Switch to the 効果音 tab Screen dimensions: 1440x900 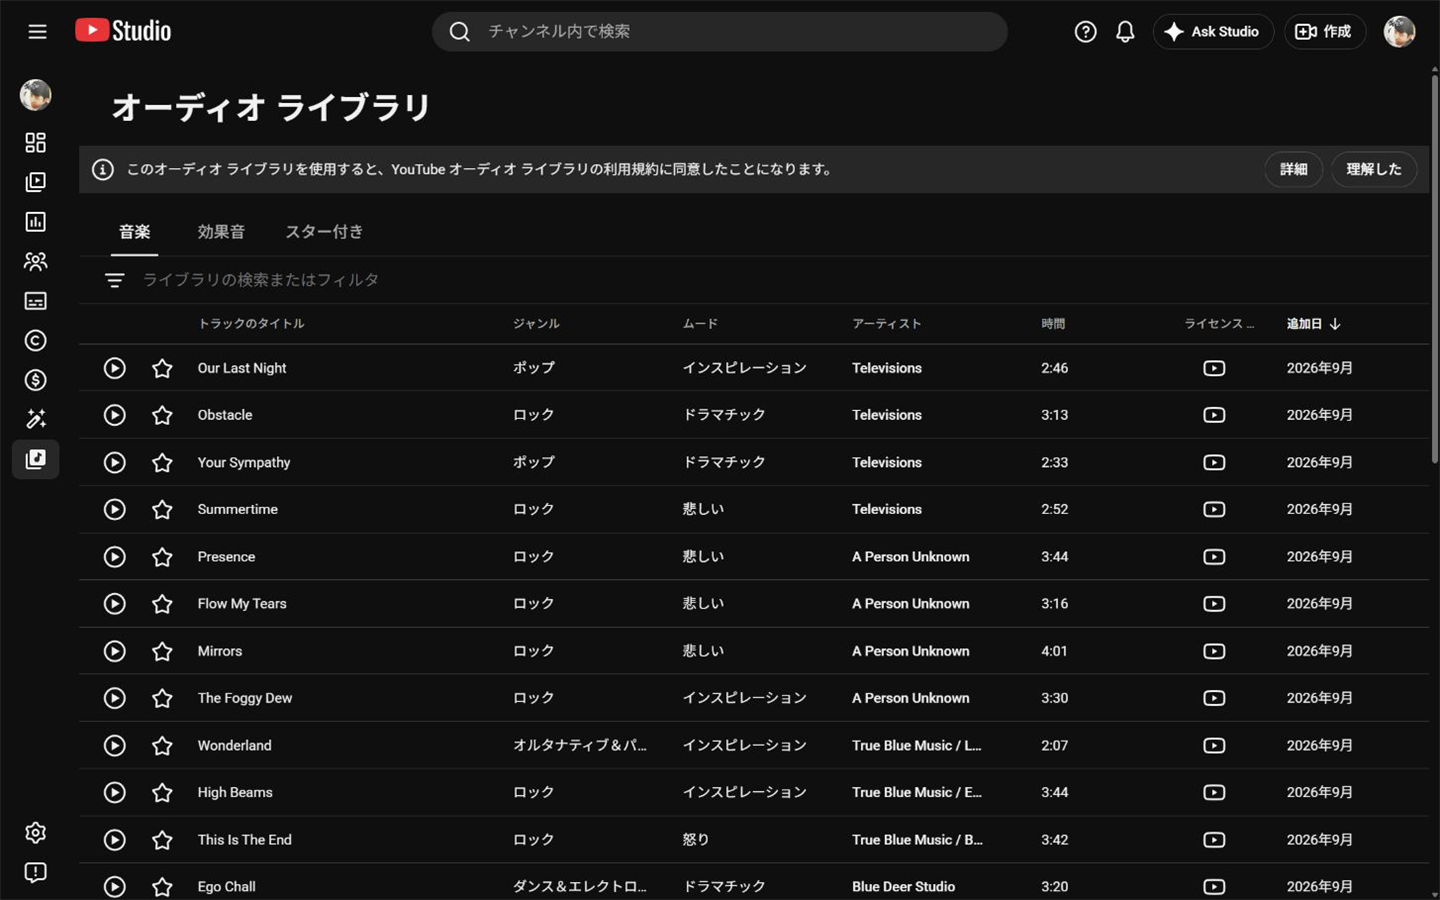tap(221, 232)
